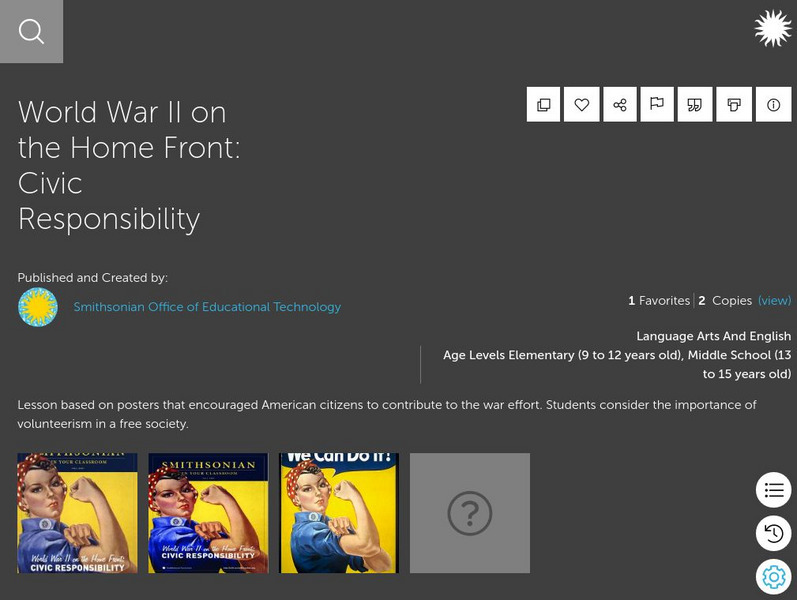797x600 pixels.
Task: Favorite the collection using the heart icon
Action: (581, 104)
